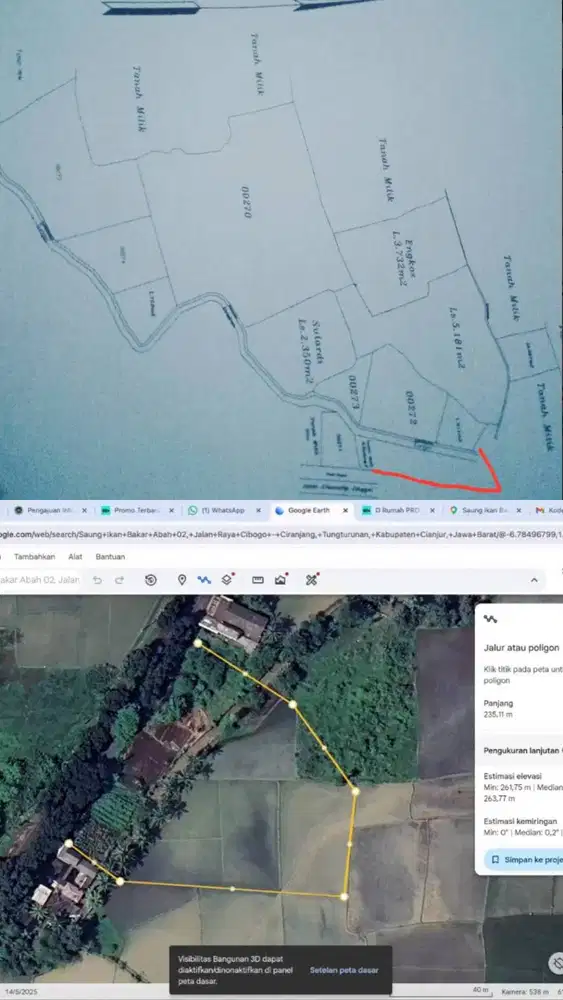Click the compass rotation button on map
This screenshot has height=1000, width=563.
[556, 962]
